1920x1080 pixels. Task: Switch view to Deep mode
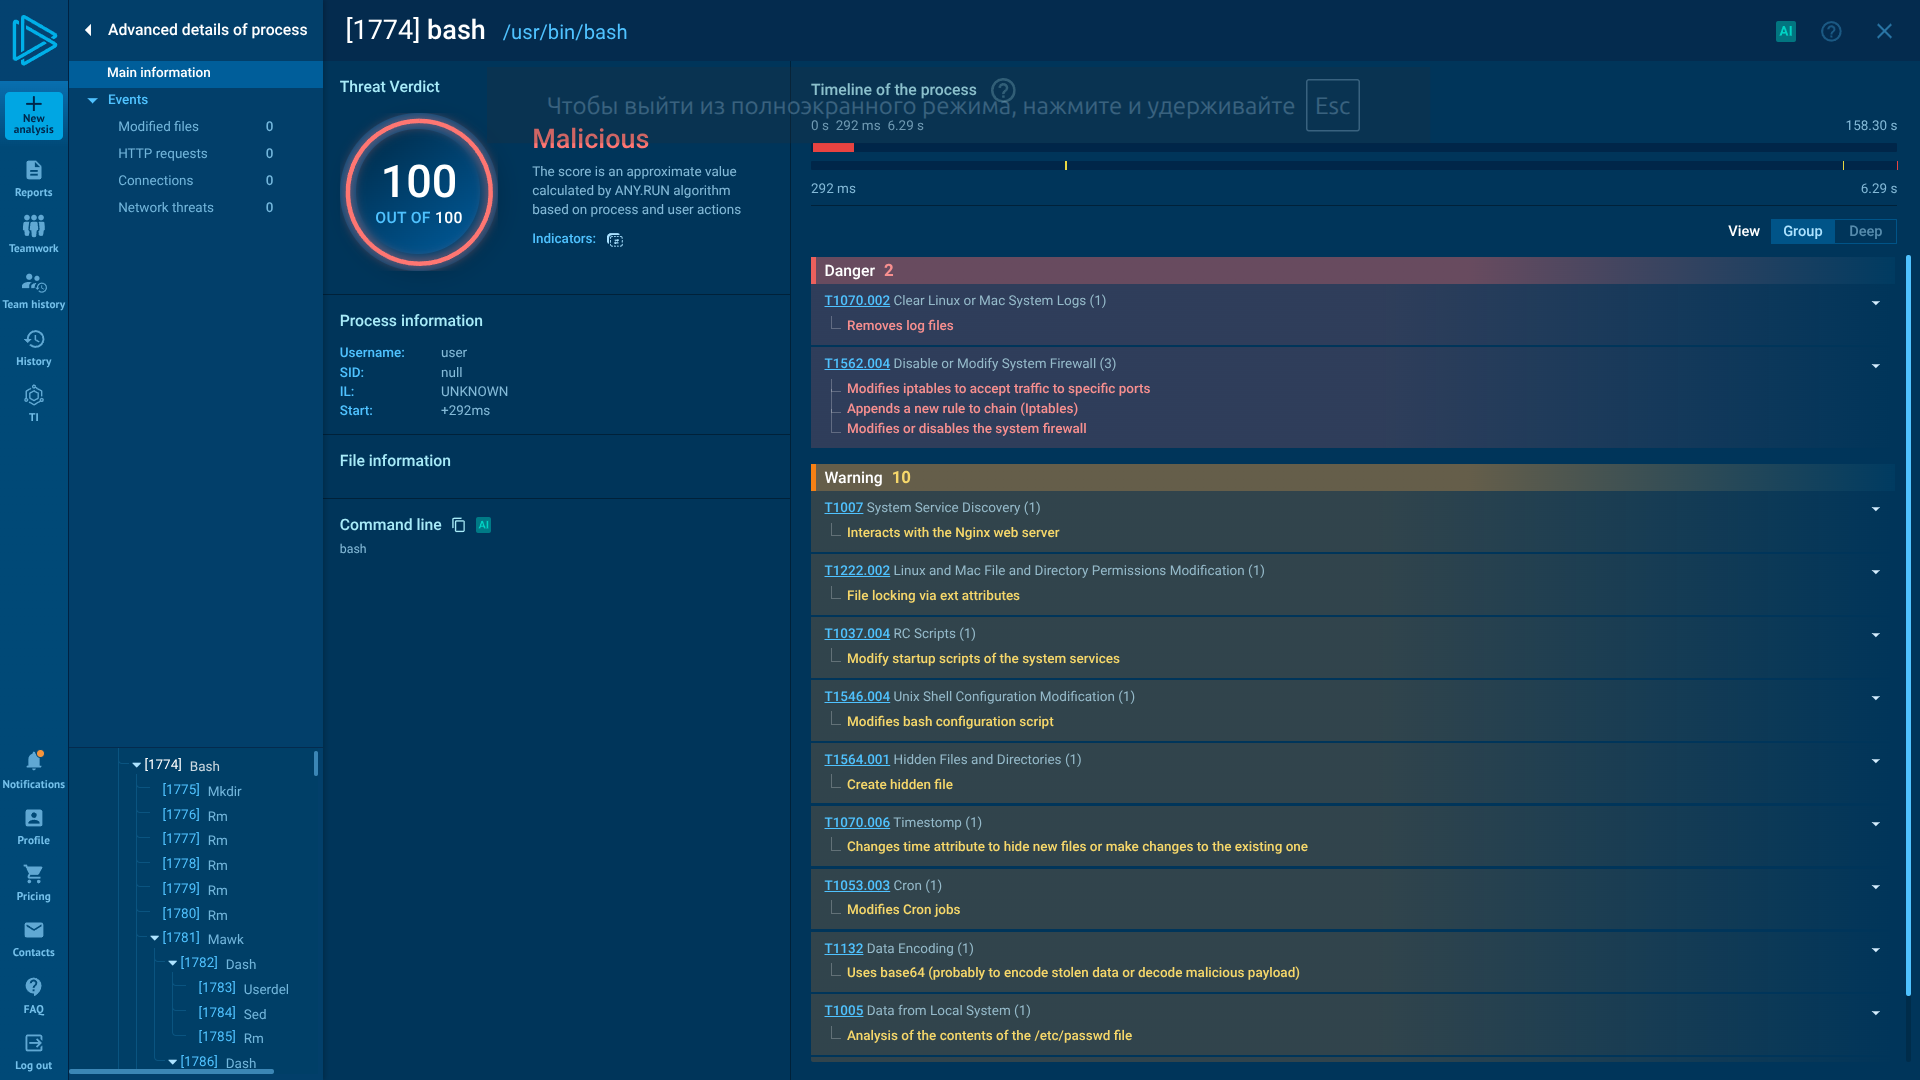pyautogui.click(x=1865, y=231)
